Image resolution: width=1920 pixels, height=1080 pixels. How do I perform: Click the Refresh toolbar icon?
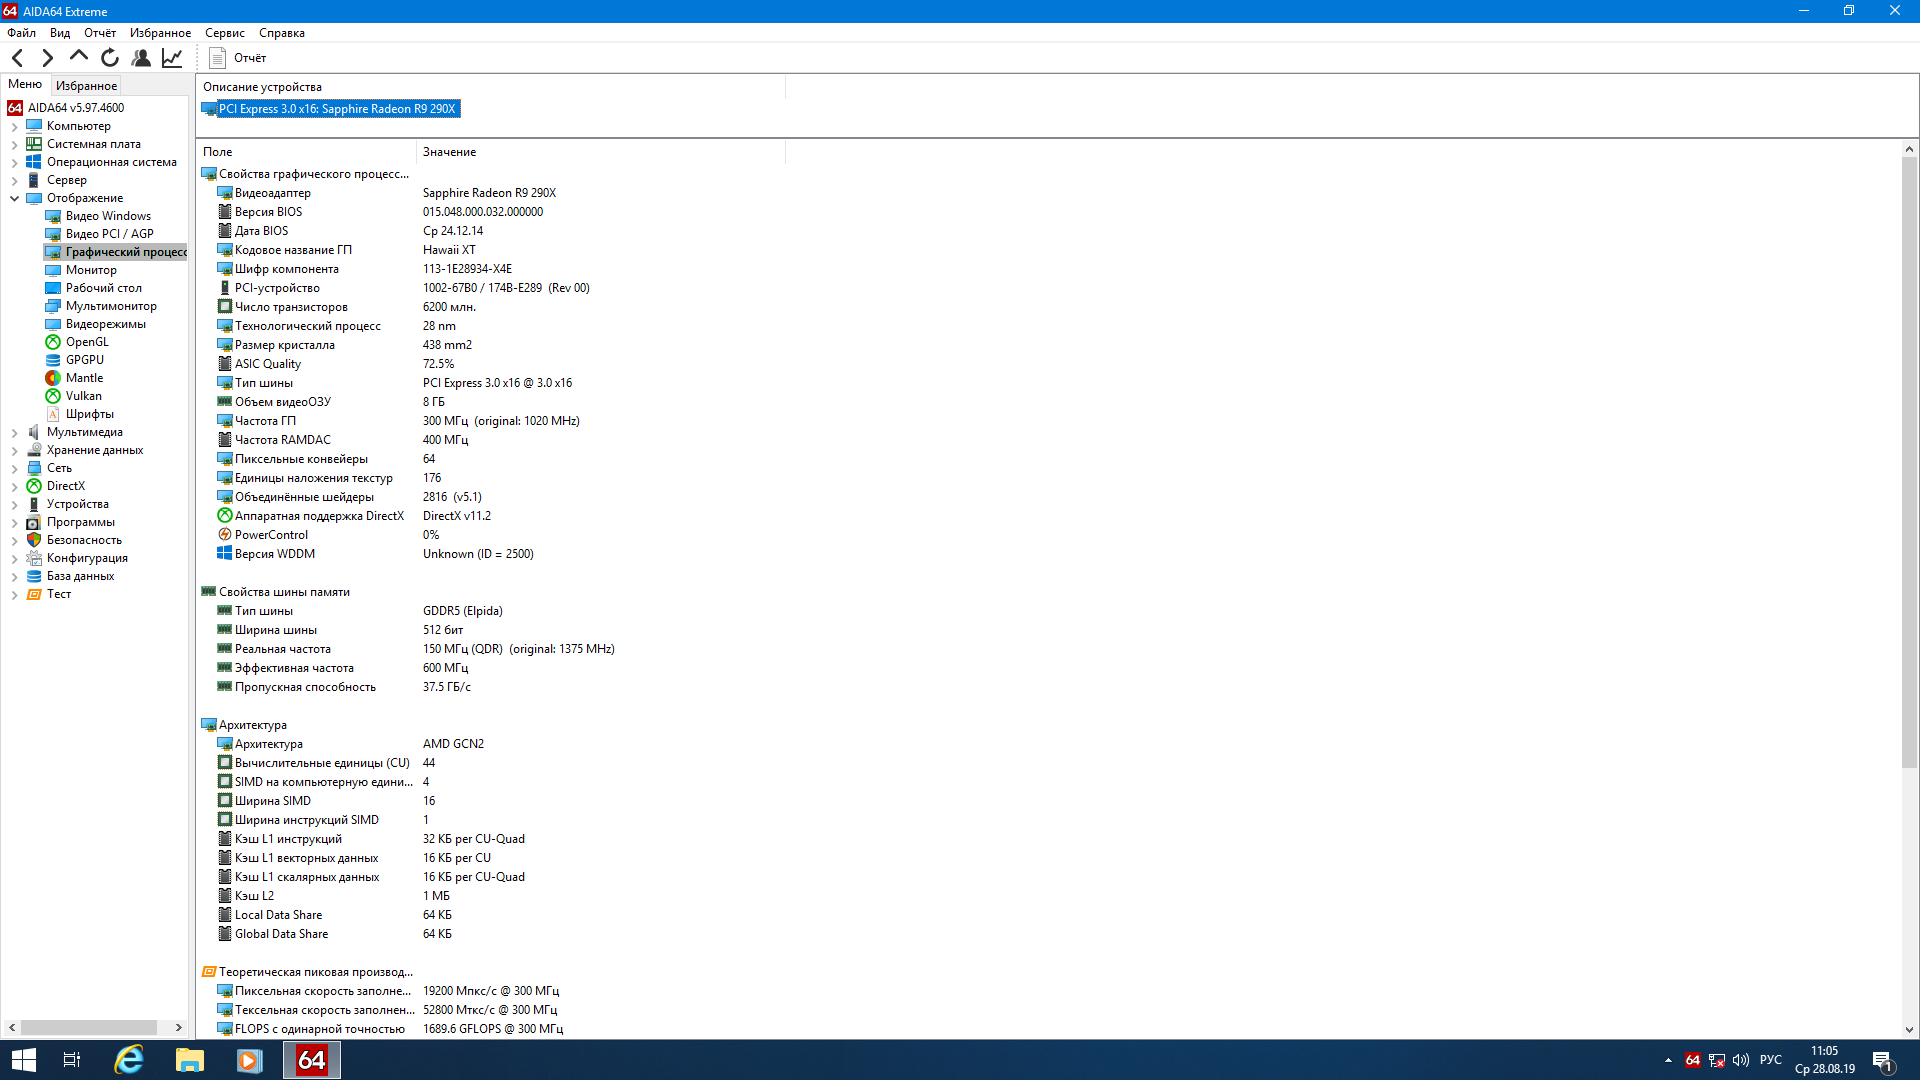point(110,58)
